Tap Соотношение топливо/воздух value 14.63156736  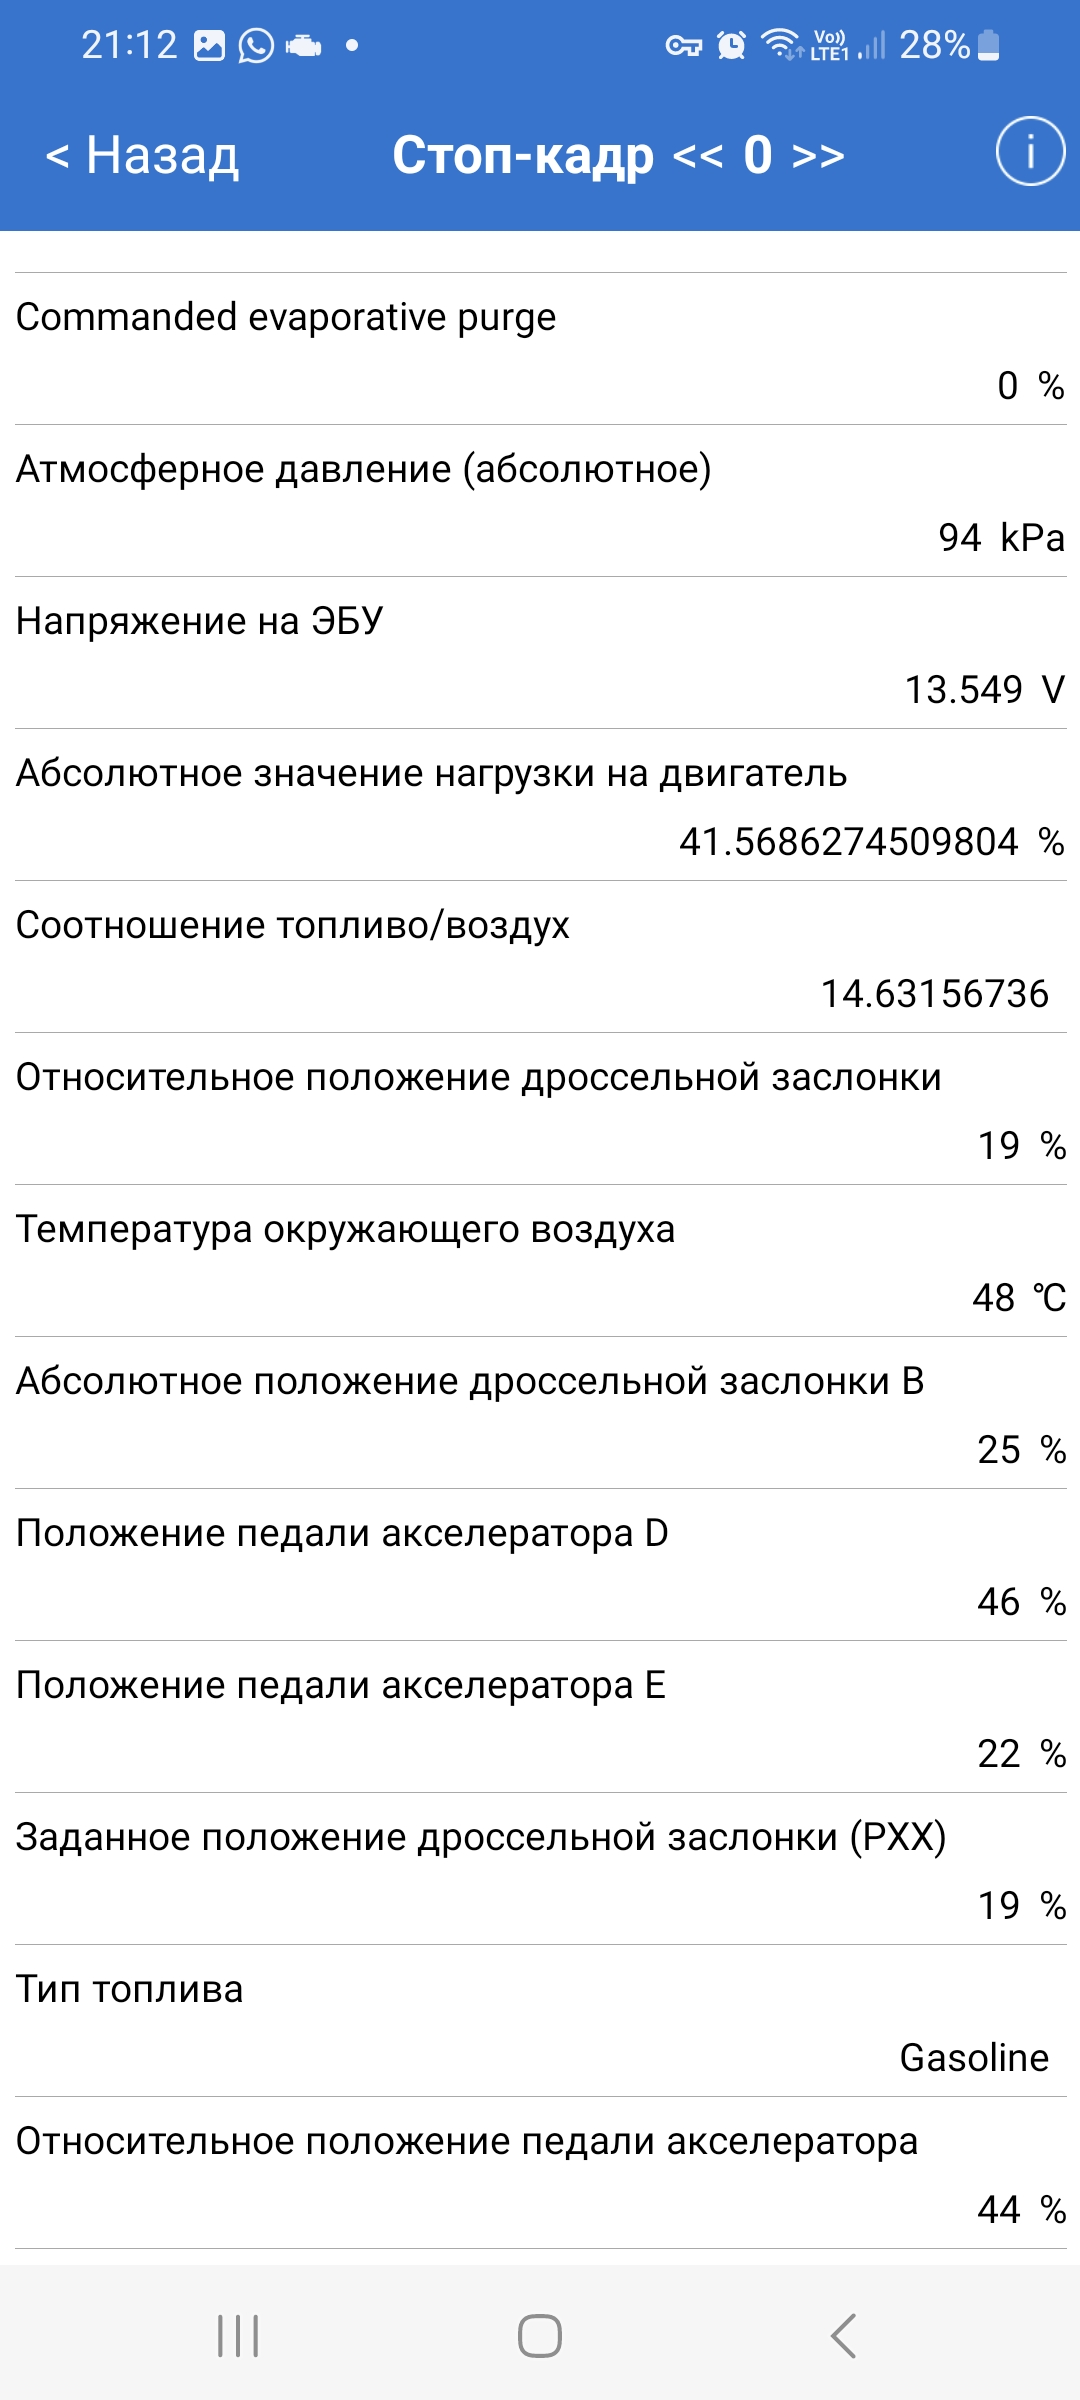(x=934, y=994)
